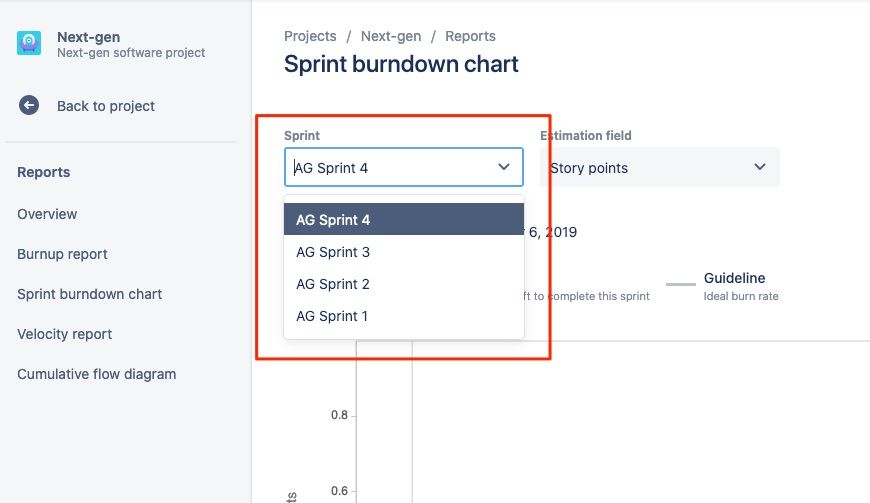The image size is (870, 503).
Task: Expand the Story points dropdown chevron
Action: pos(760,167)
